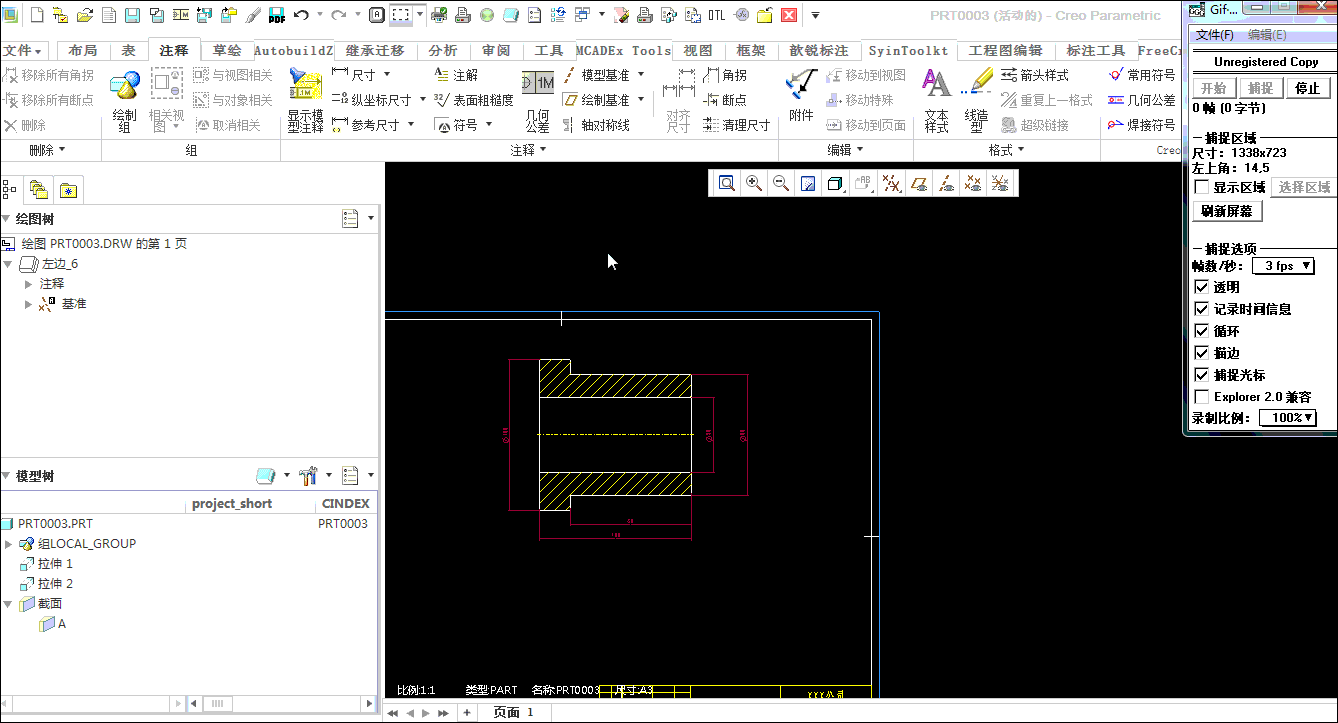Disable the 循环 loop checkbox
This screenshot has width=1338, height=723.
point(1202,331)
